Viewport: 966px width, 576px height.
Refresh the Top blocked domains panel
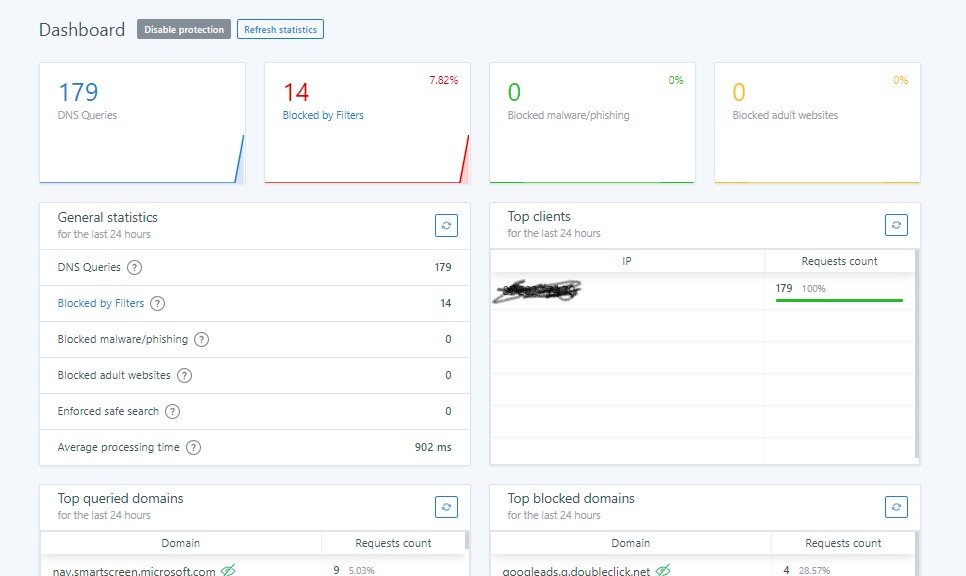(x=896, y=507)
